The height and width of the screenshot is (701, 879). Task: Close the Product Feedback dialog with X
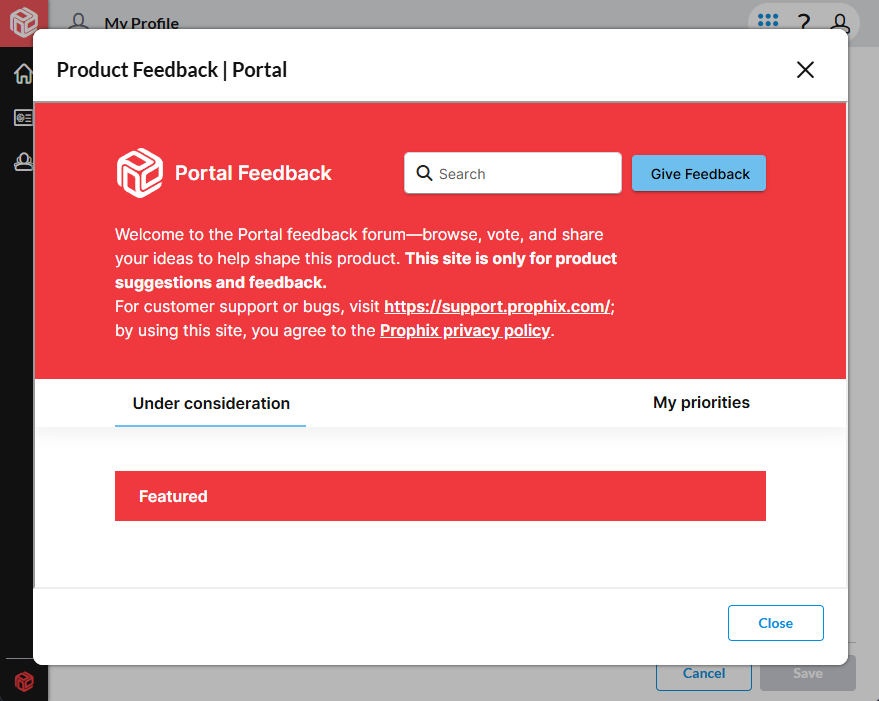point(805,69)
